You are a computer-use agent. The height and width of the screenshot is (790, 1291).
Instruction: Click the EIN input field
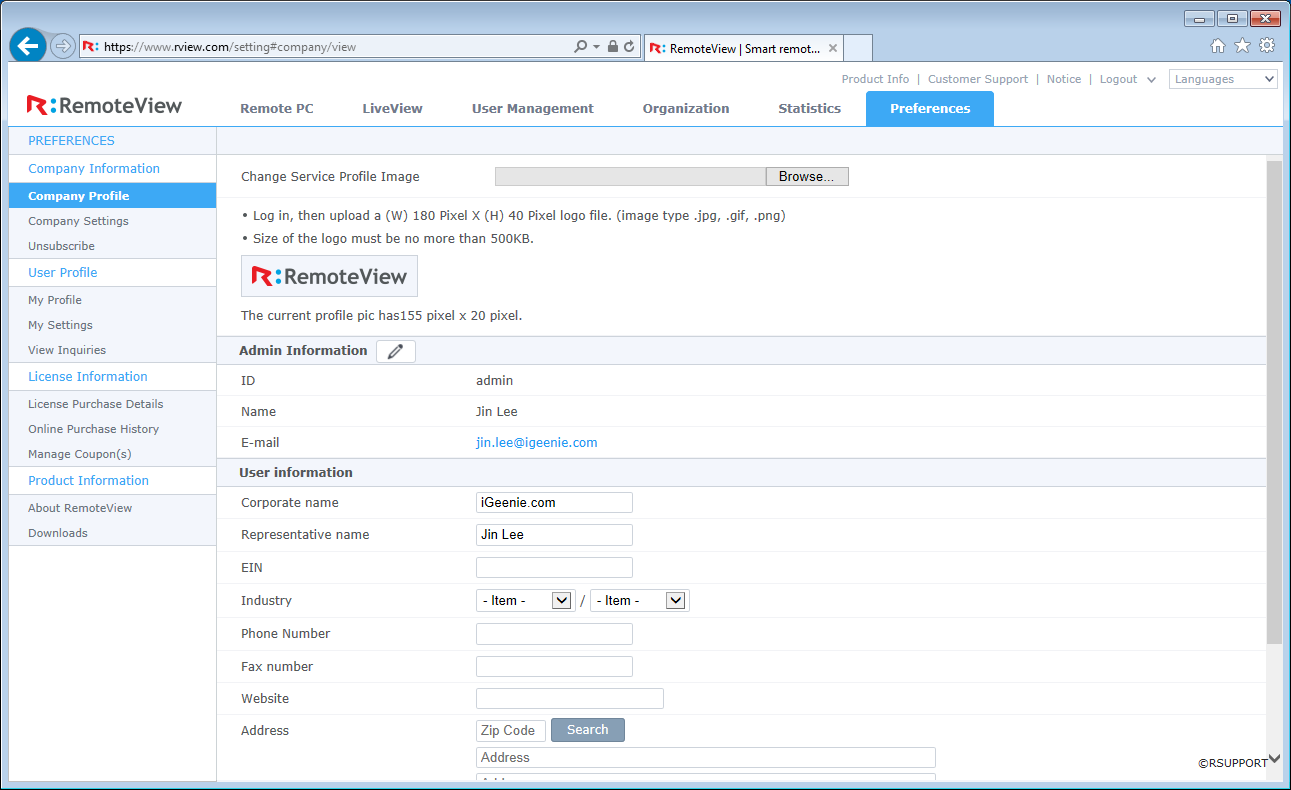pos(554,568)
